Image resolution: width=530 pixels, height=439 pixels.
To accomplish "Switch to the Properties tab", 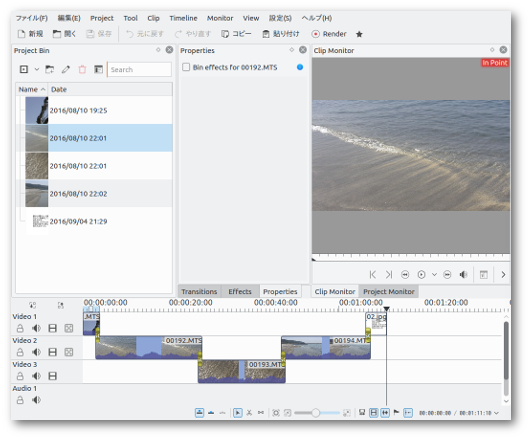I will click(x=280, y=291).
